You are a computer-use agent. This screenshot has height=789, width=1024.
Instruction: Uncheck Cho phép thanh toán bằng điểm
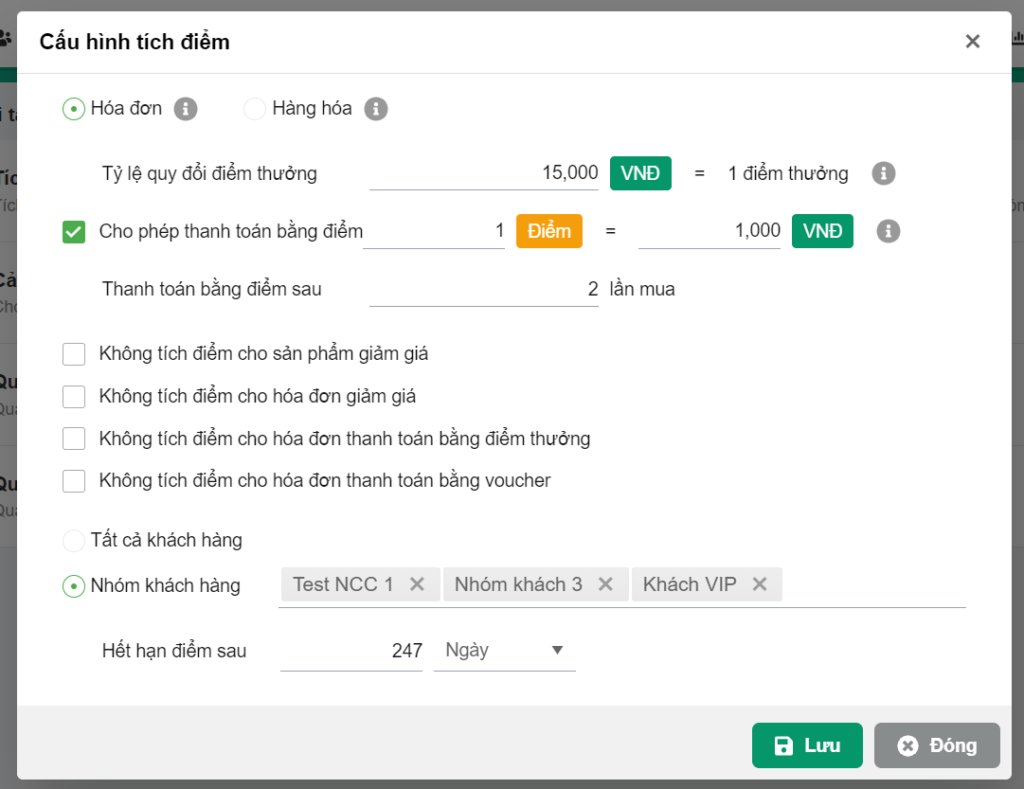(74, 232)
